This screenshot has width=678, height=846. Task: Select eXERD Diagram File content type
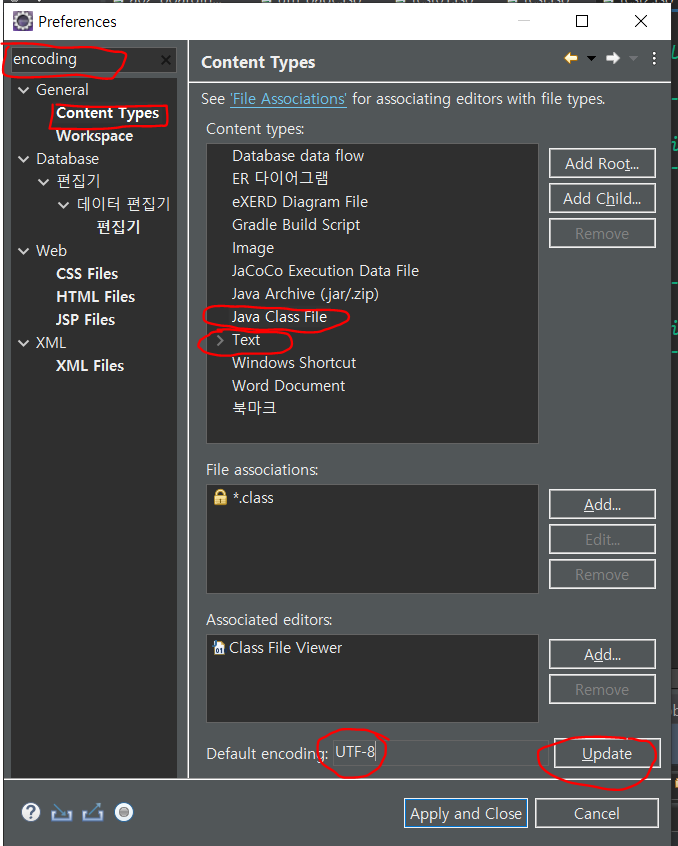click(x=300, y=202)
